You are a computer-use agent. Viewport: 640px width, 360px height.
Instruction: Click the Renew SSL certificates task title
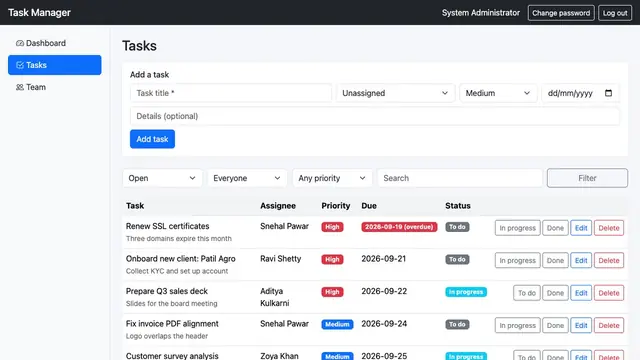[167, 226]
